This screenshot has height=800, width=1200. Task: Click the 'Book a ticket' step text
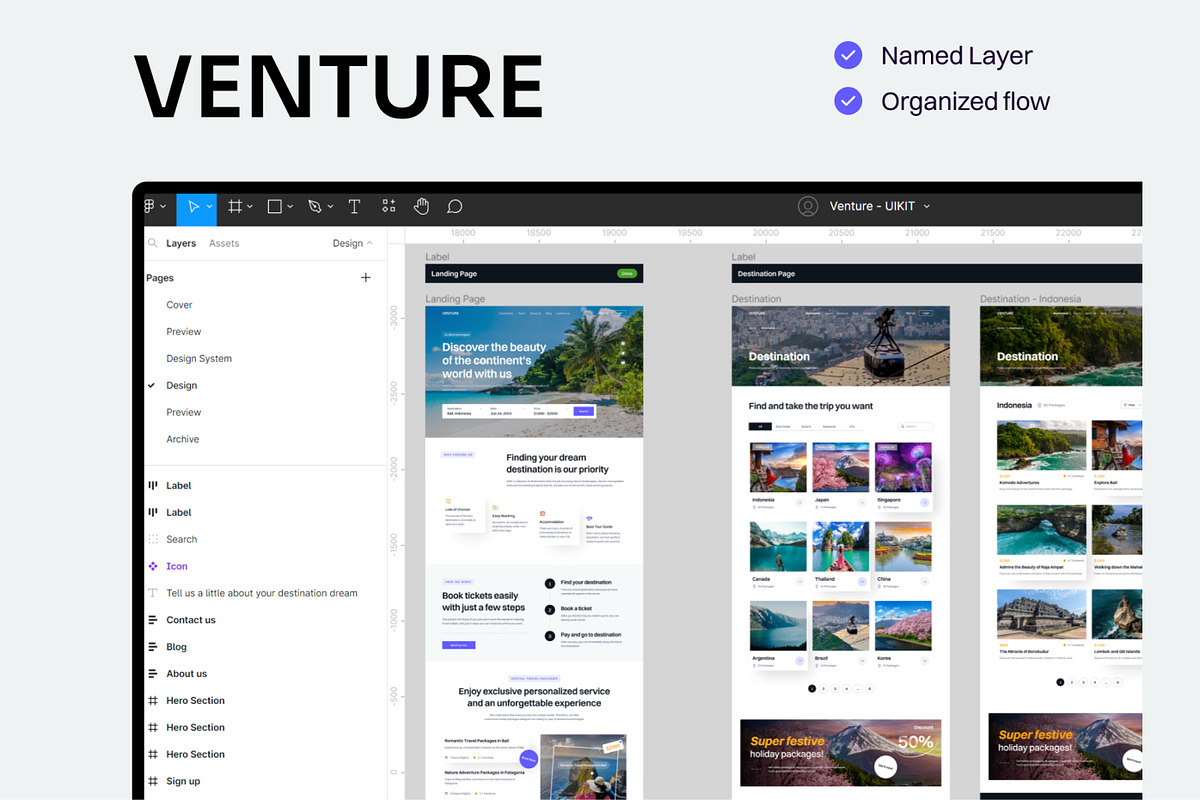(x=576, y=609)
